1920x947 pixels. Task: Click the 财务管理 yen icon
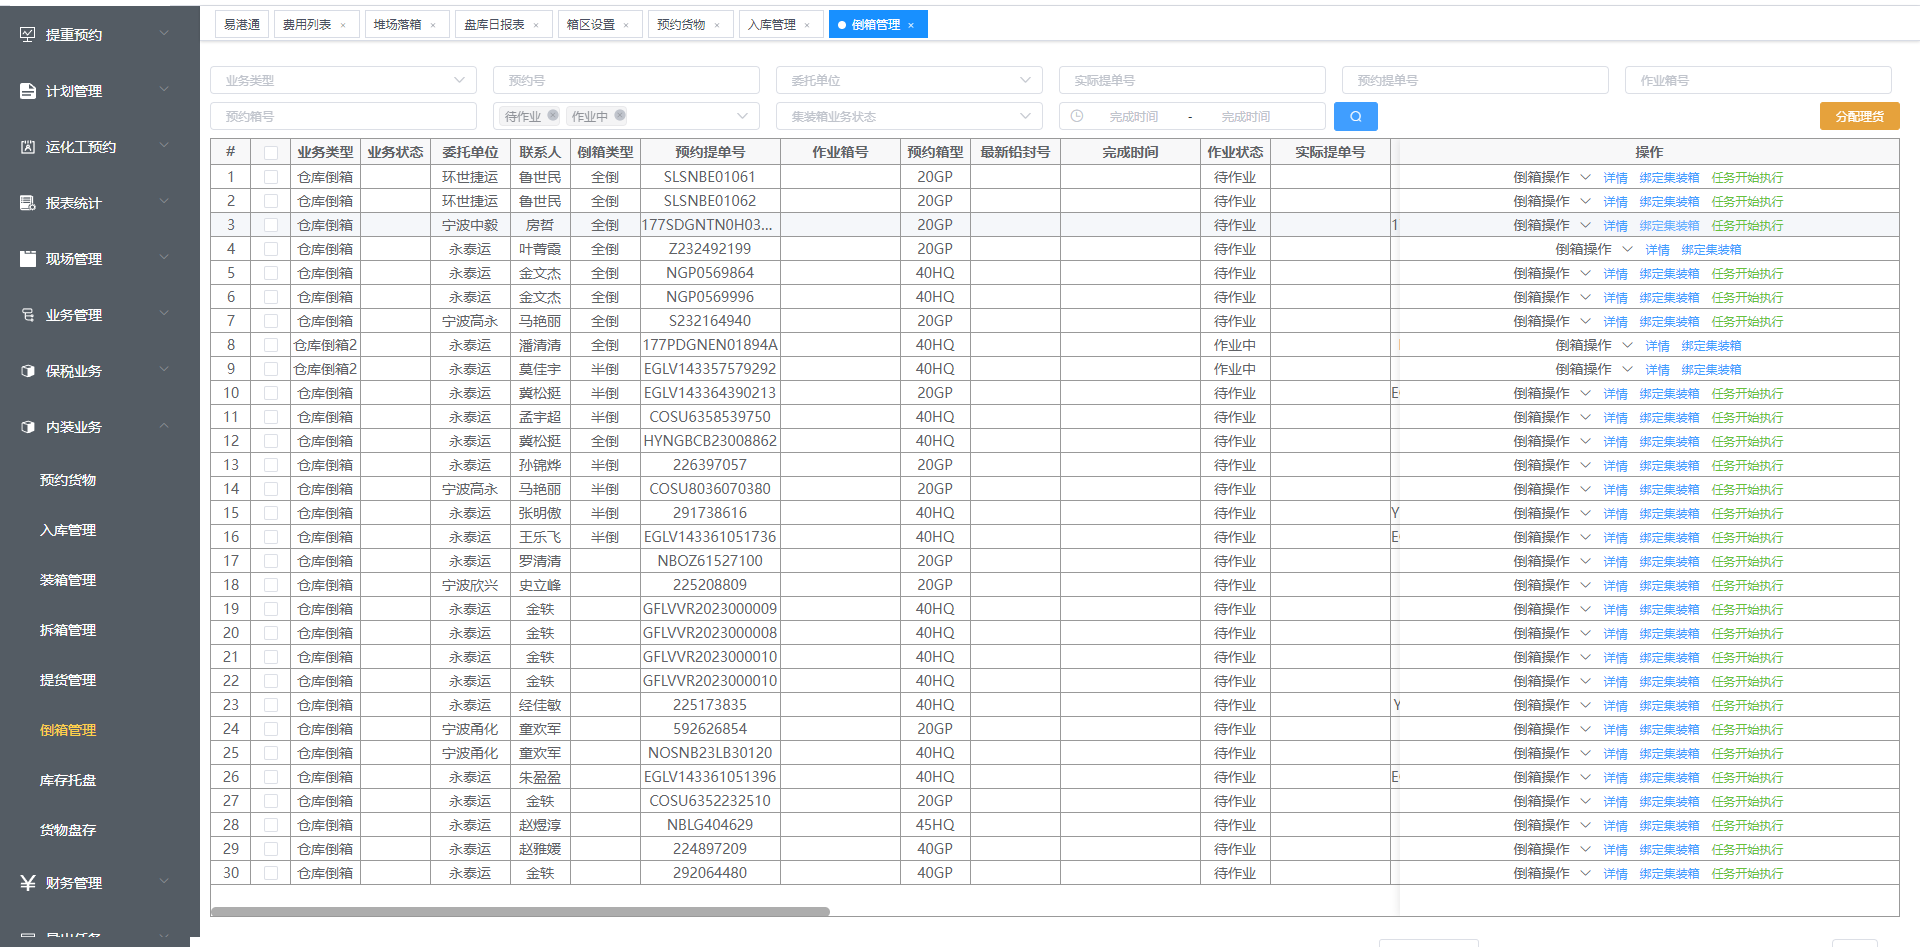click(x=28, y=883)
